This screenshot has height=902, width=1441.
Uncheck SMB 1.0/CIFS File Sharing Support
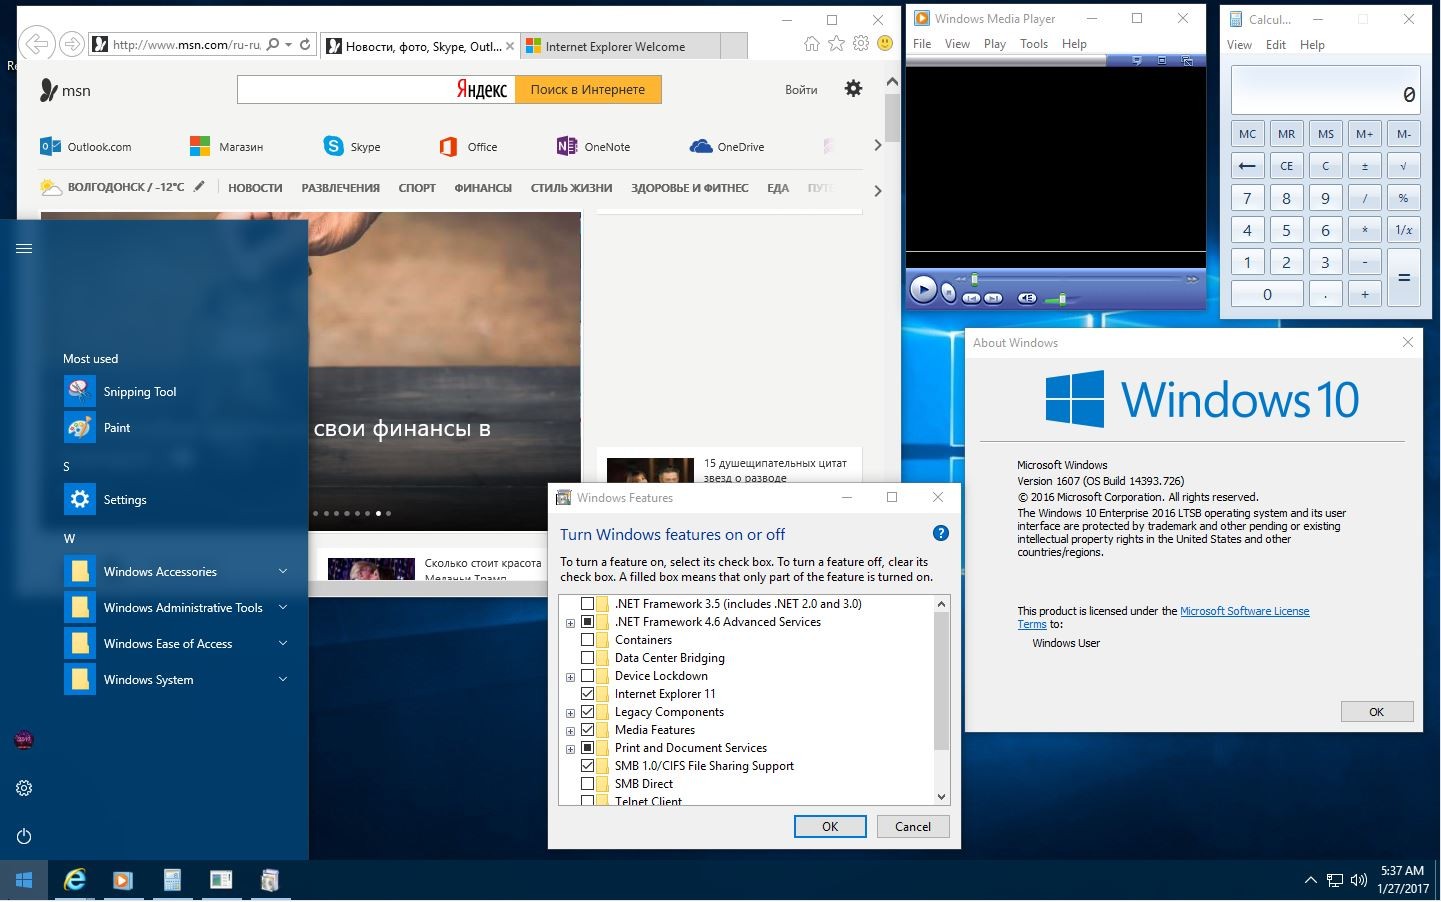pyautogui.click(x=587, y=766)
